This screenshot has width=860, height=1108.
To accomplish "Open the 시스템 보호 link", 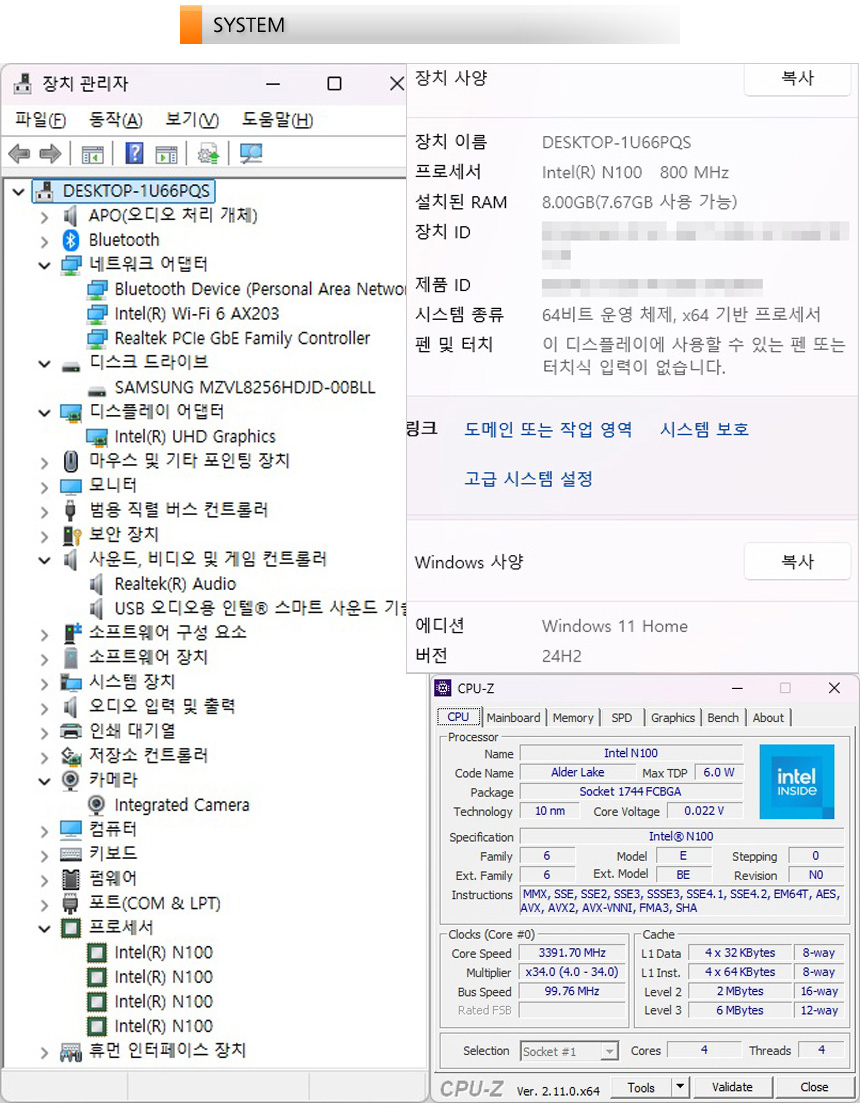I will coord(704,430).
